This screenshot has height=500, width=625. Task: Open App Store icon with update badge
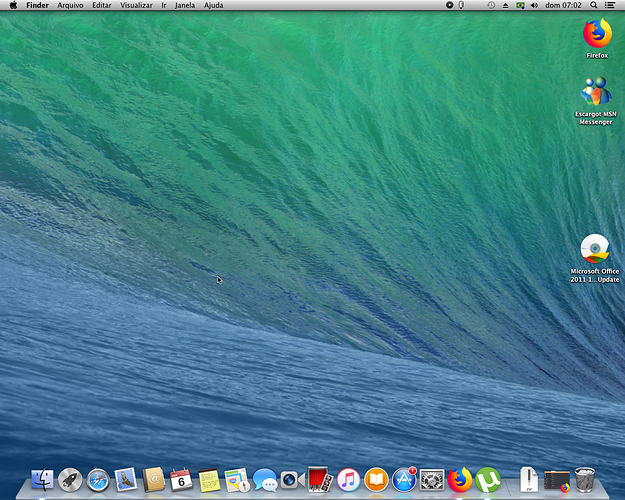(404, 479)
